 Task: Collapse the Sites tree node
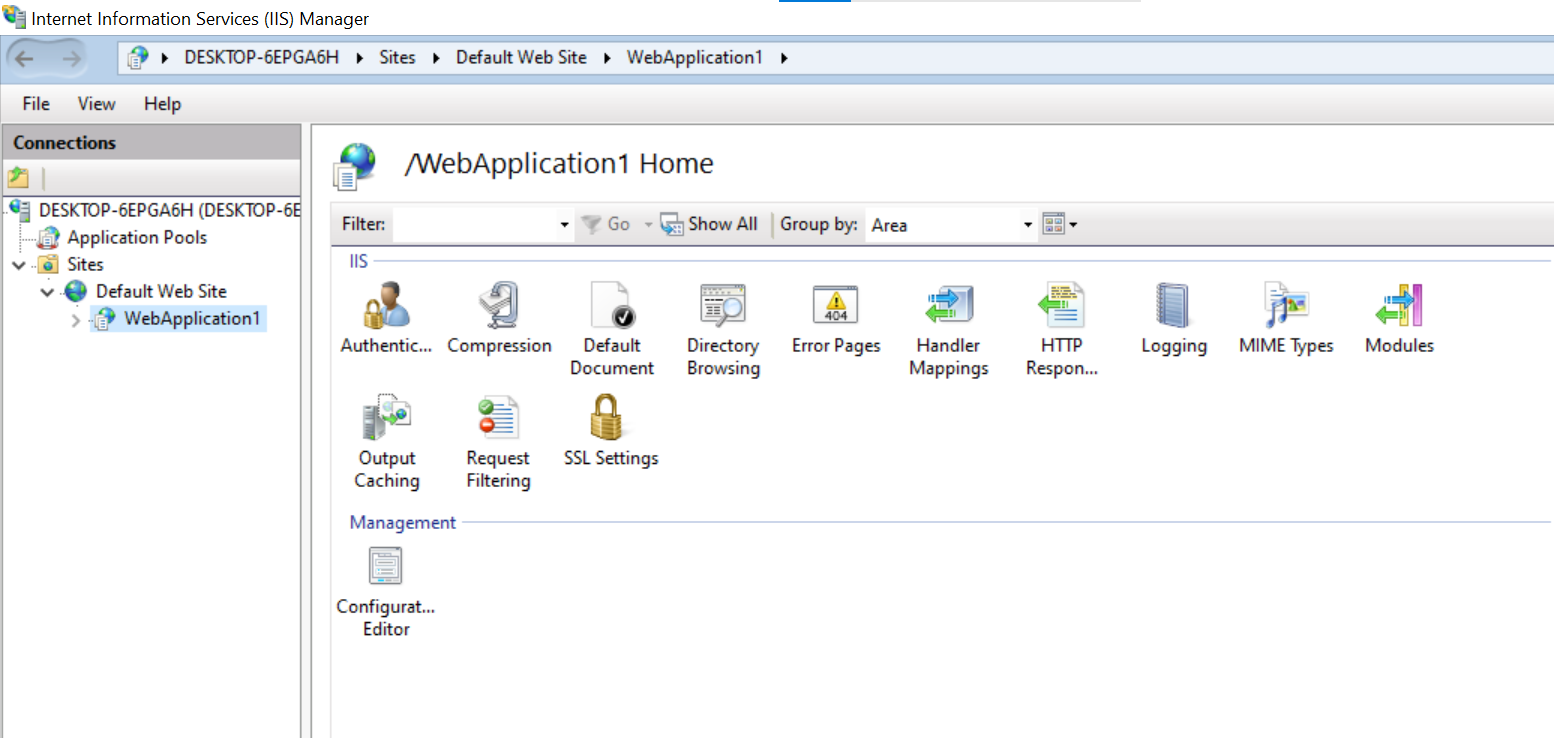(19, 265)
